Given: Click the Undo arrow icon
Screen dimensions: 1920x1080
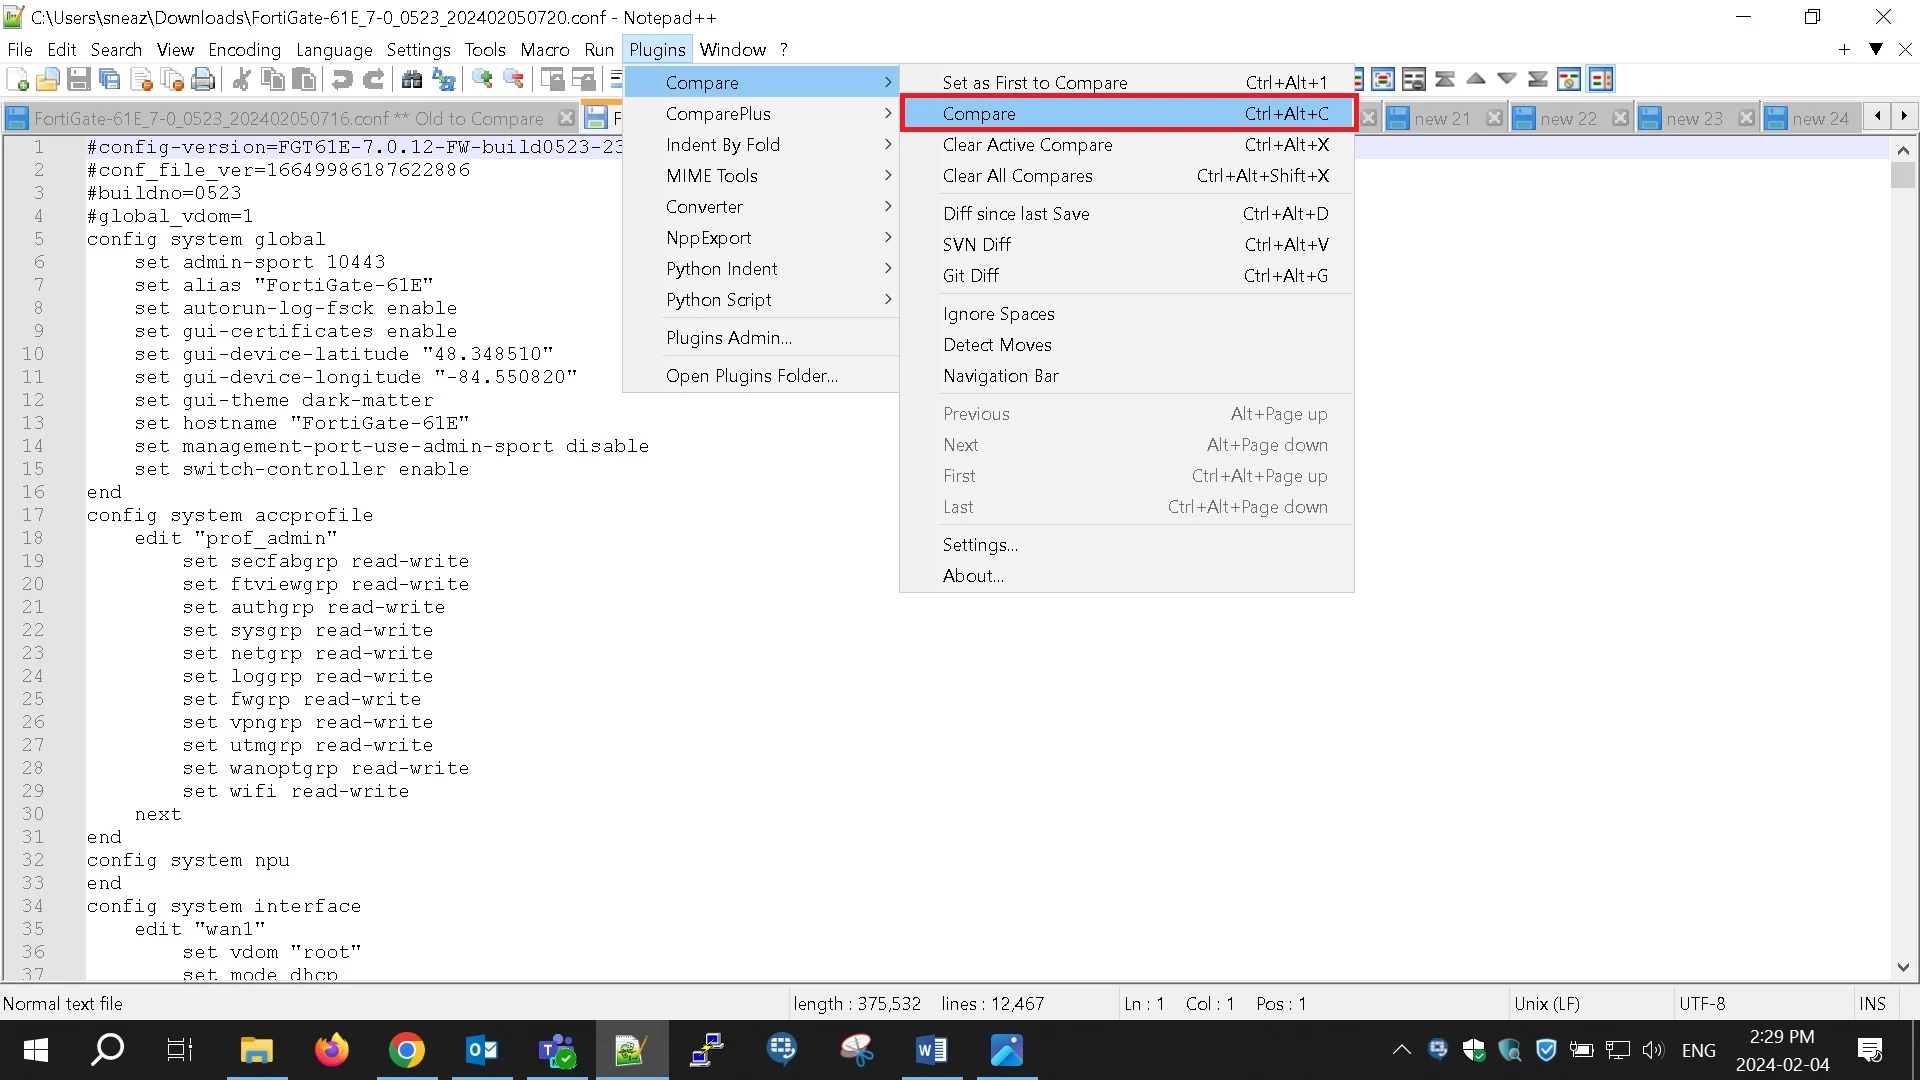Looking at the screenshot, I should (x=342, y=80).
